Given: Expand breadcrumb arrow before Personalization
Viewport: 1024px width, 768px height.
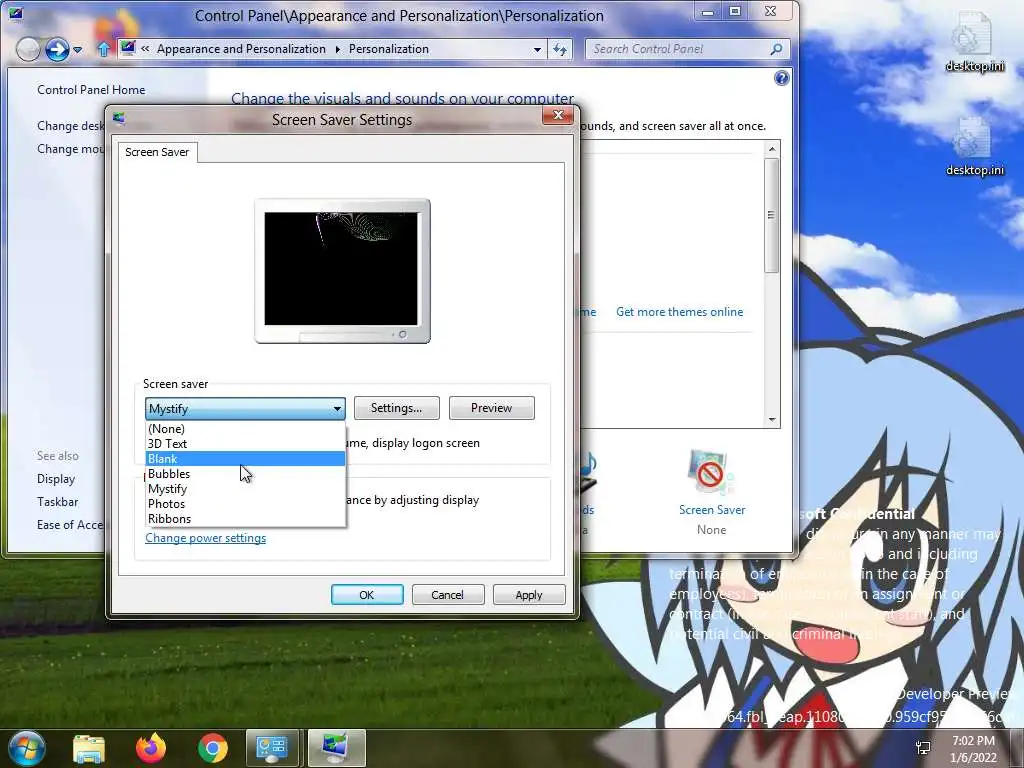Looking at the screenshot, I should click(338, 50).
